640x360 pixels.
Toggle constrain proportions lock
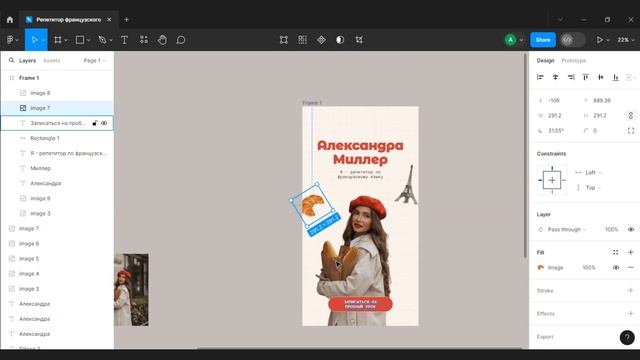[631, 116]
